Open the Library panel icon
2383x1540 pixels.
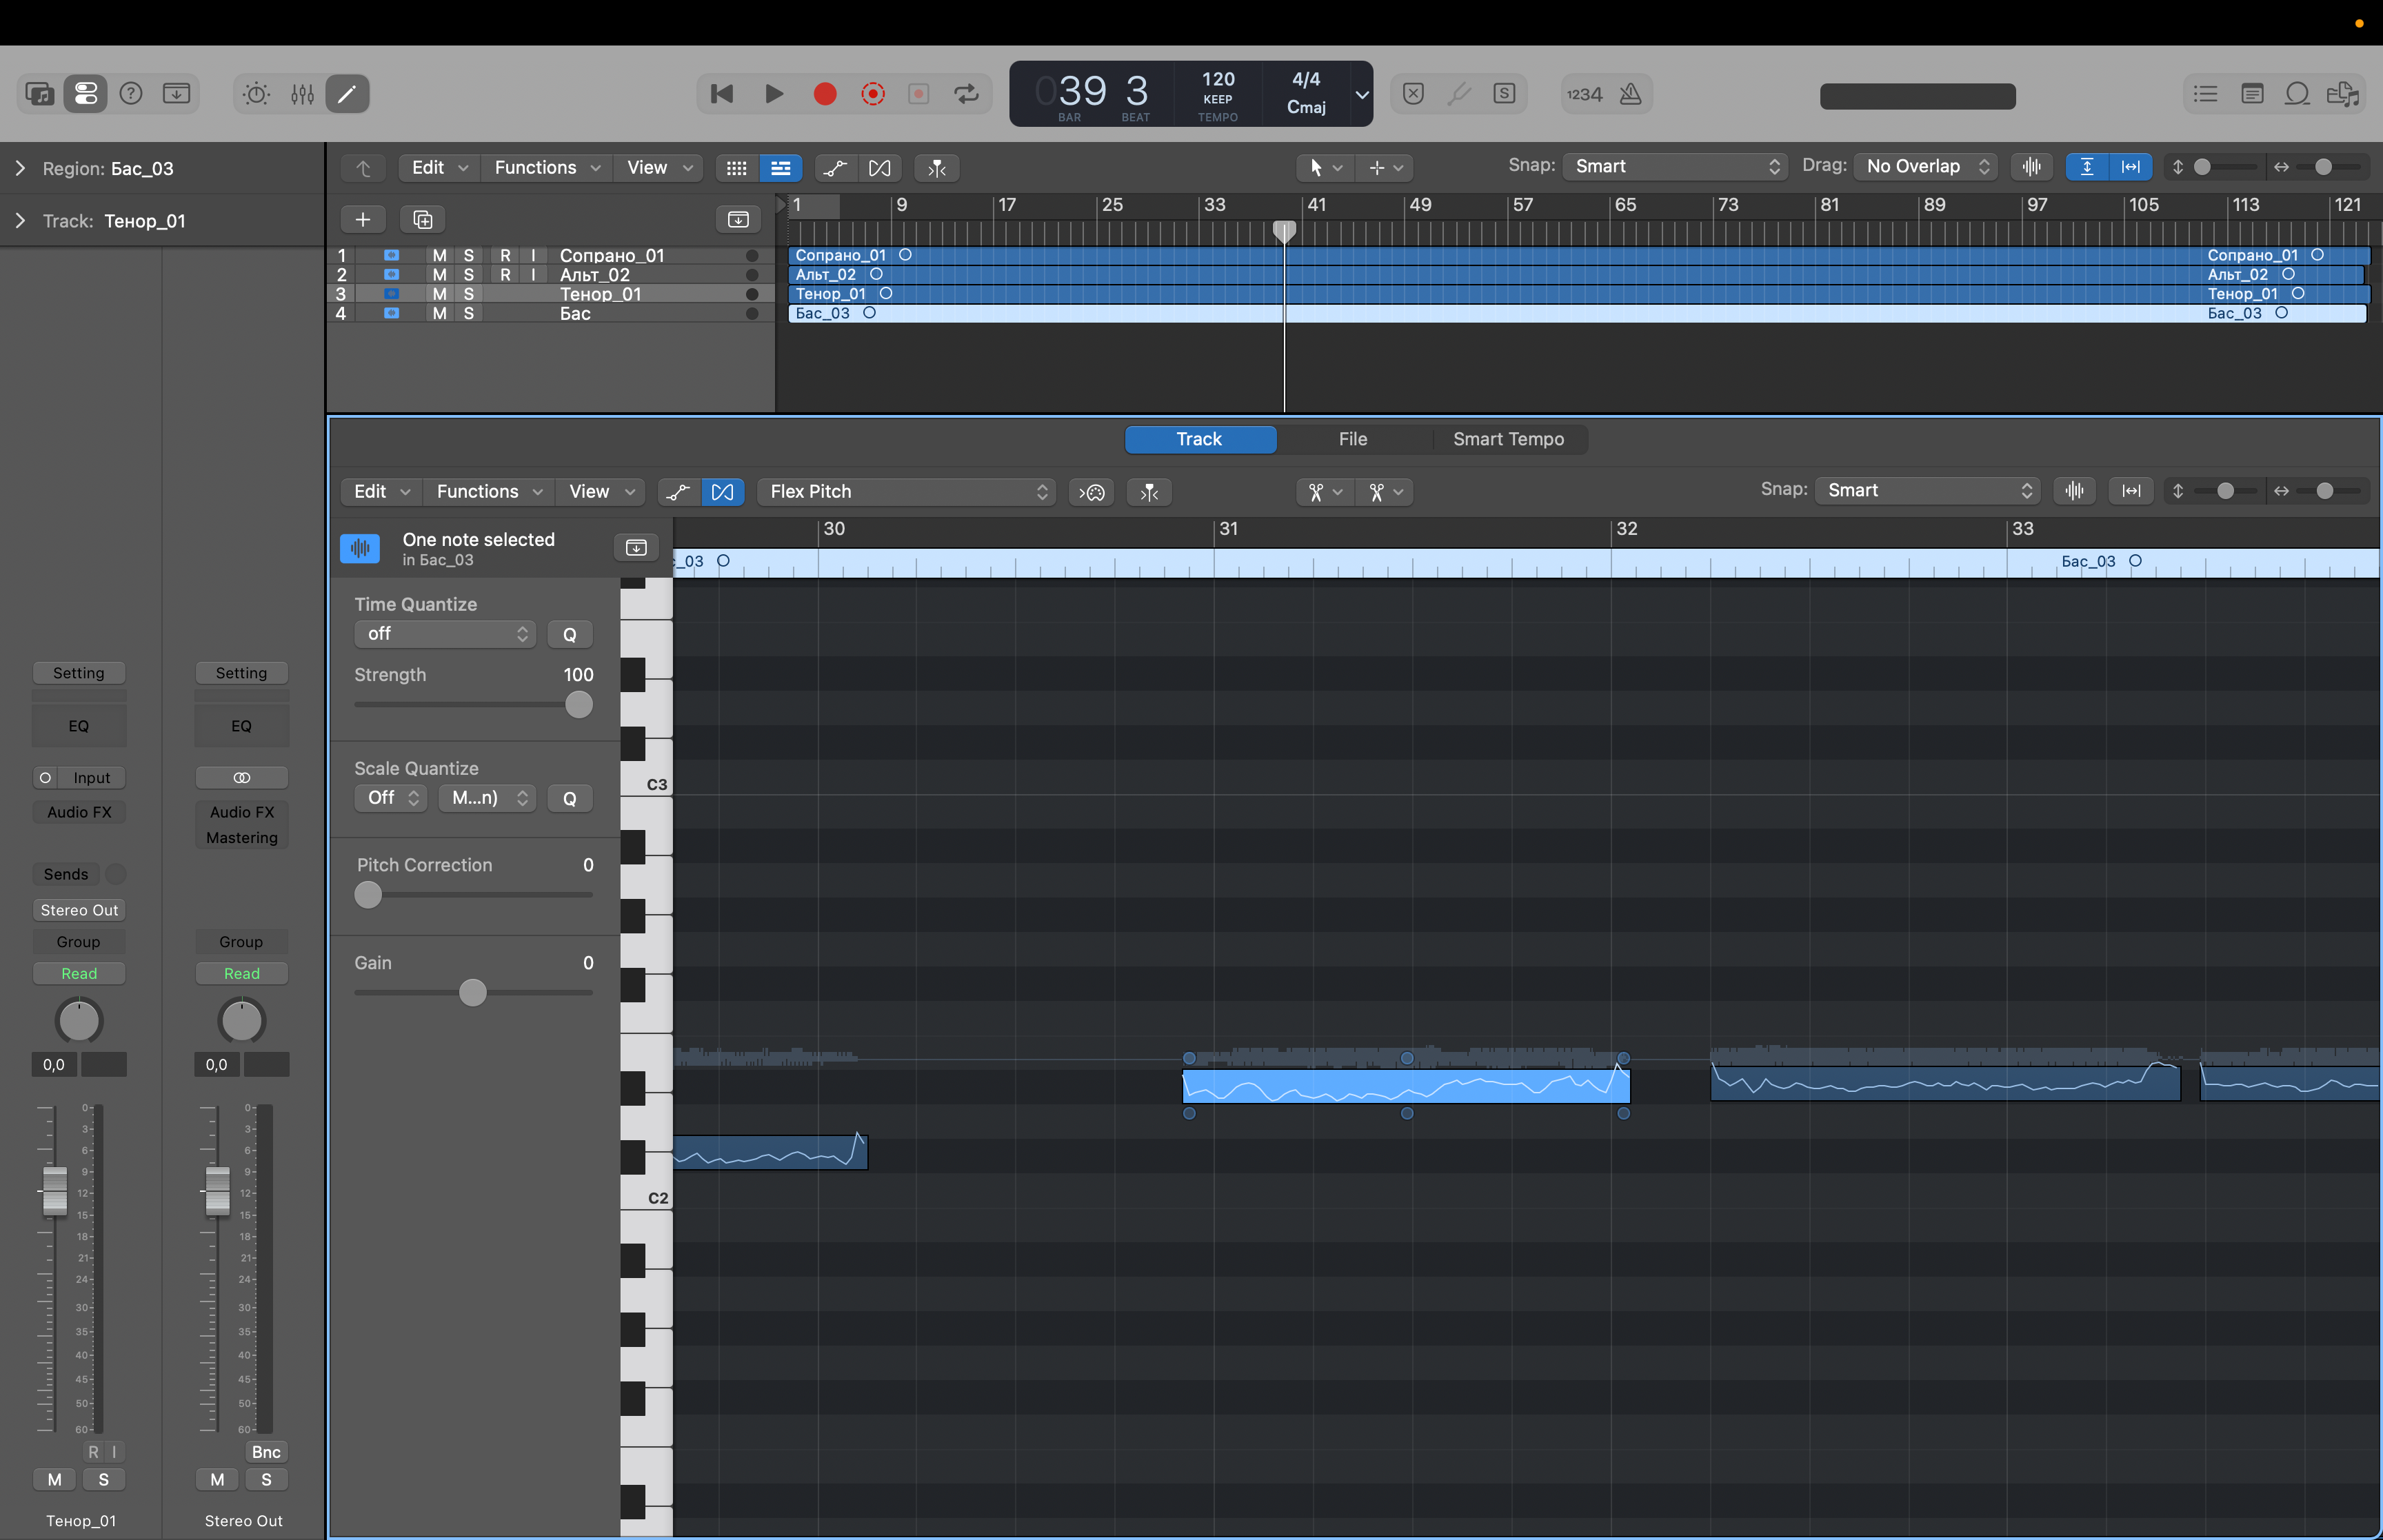tap(40, 94)
